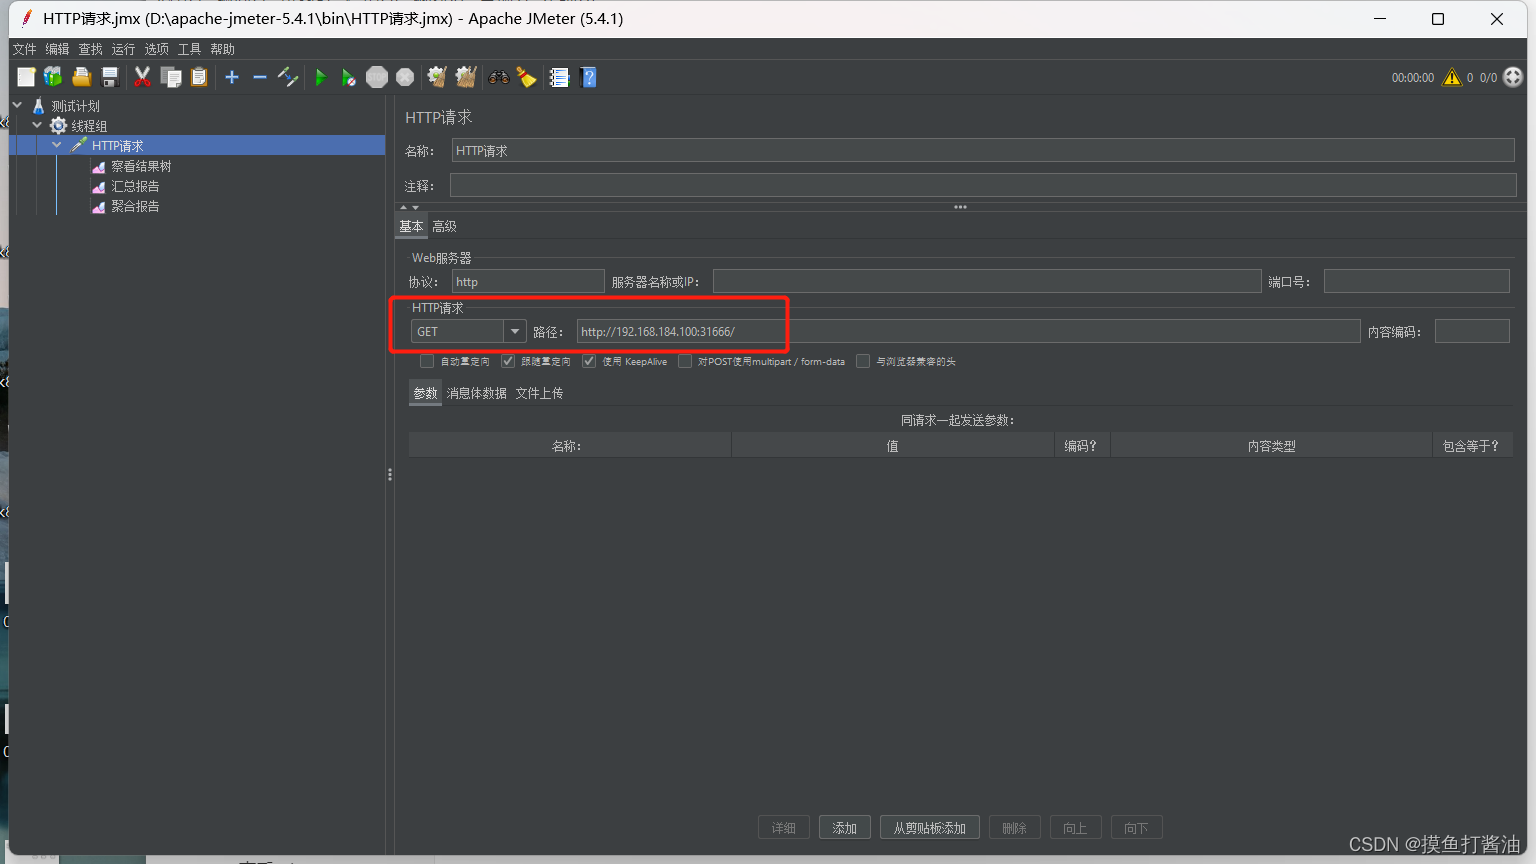Image resolution: width=1536 pixels, height=864 pixels.
Task: Click Start no pauses icon
Action: point(348,77)
